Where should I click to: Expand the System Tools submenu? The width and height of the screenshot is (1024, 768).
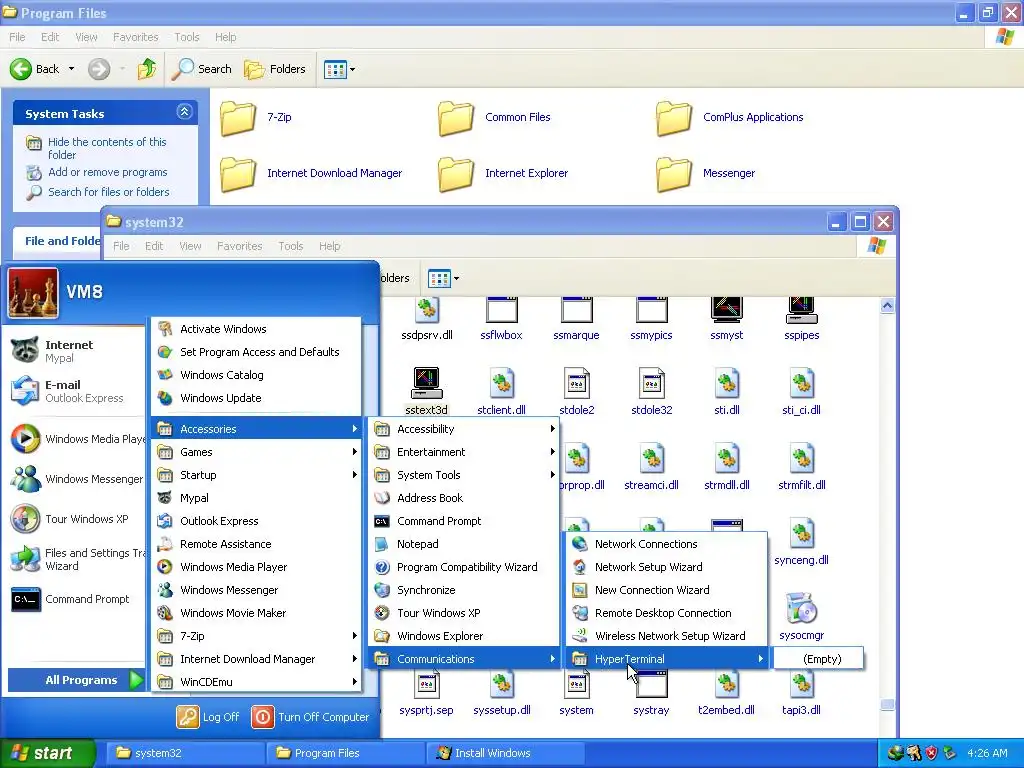point(464,475)
